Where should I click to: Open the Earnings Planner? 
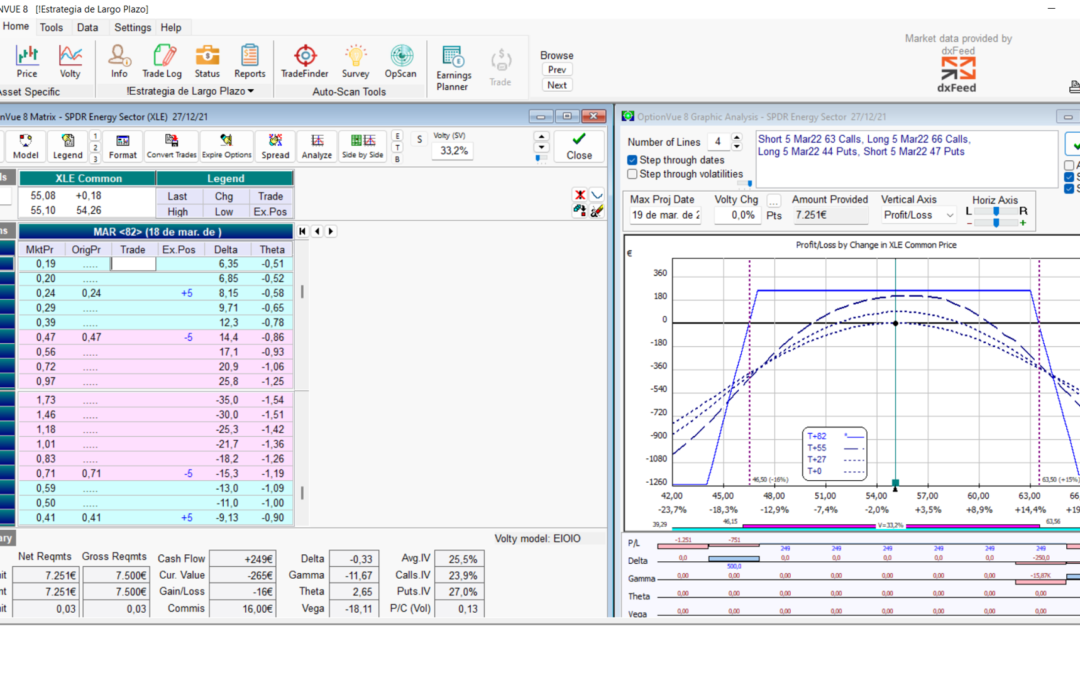453,68
